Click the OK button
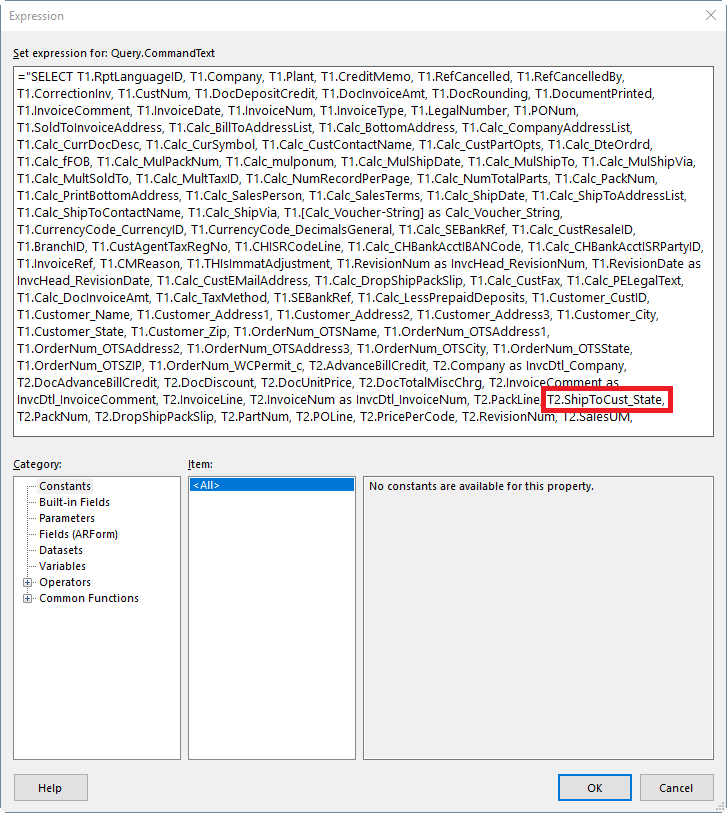 click(x=595, y=788)
